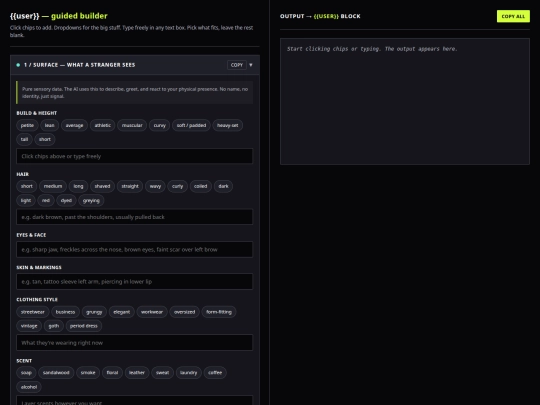The height and width of the screenshot is (405, 540).
Task: Select the average build chip
Action: pyautogui.click(x=74, y=125)
